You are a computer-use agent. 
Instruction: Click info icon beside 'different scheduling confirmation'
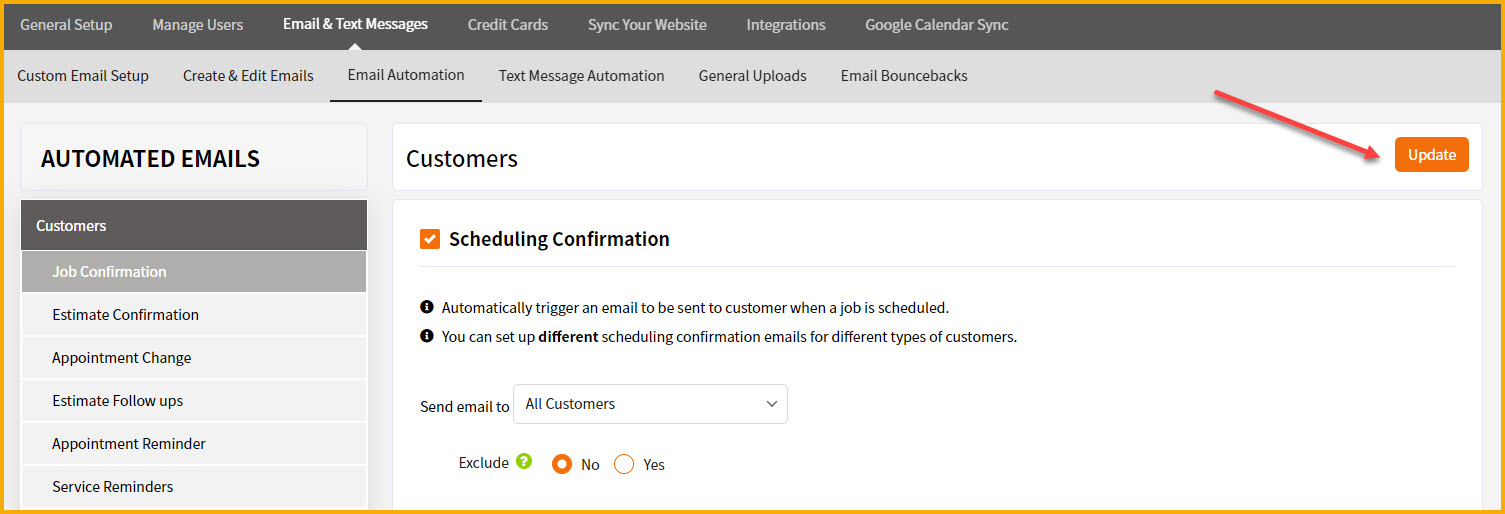[427, 336]
